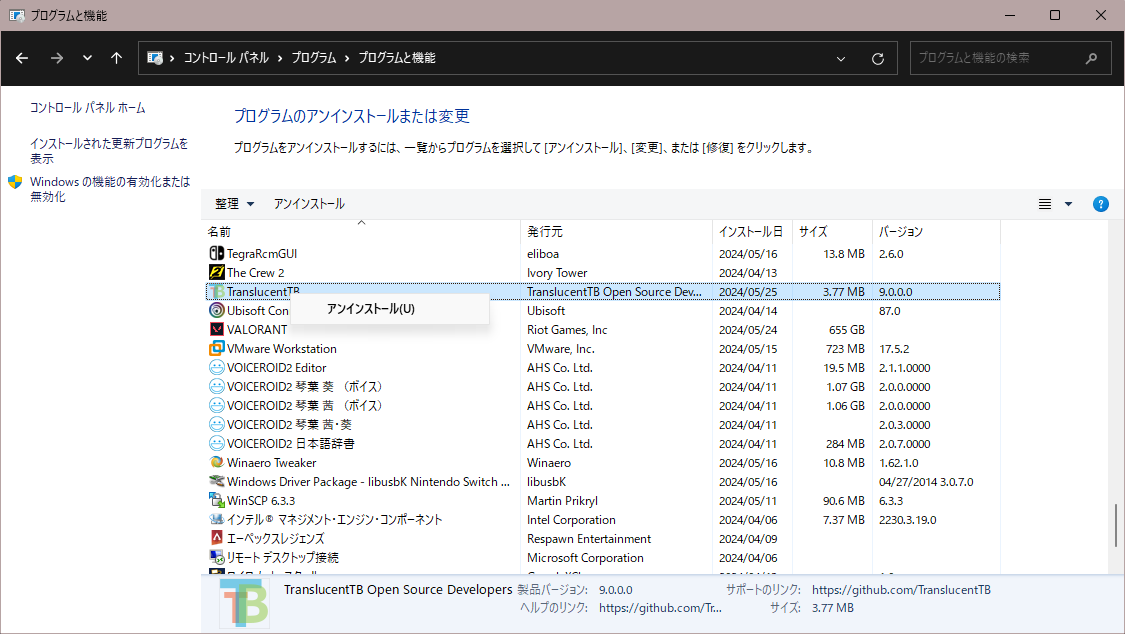1125x634 pixels.
Task: Click the control panel icon in address bar
Action: (154, 58)
